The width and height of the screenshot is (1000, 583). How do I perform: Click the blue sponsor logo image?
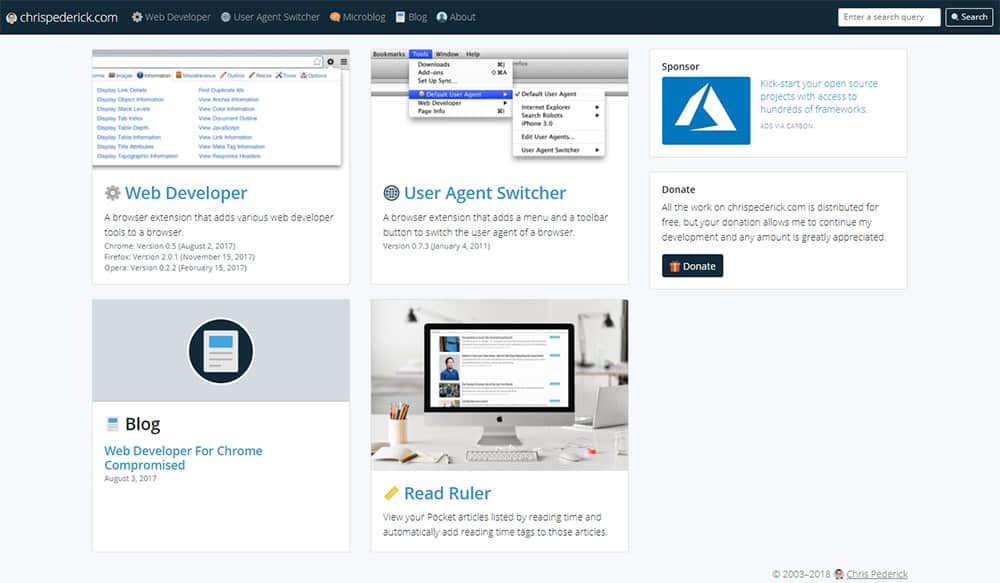pos(706,110)
